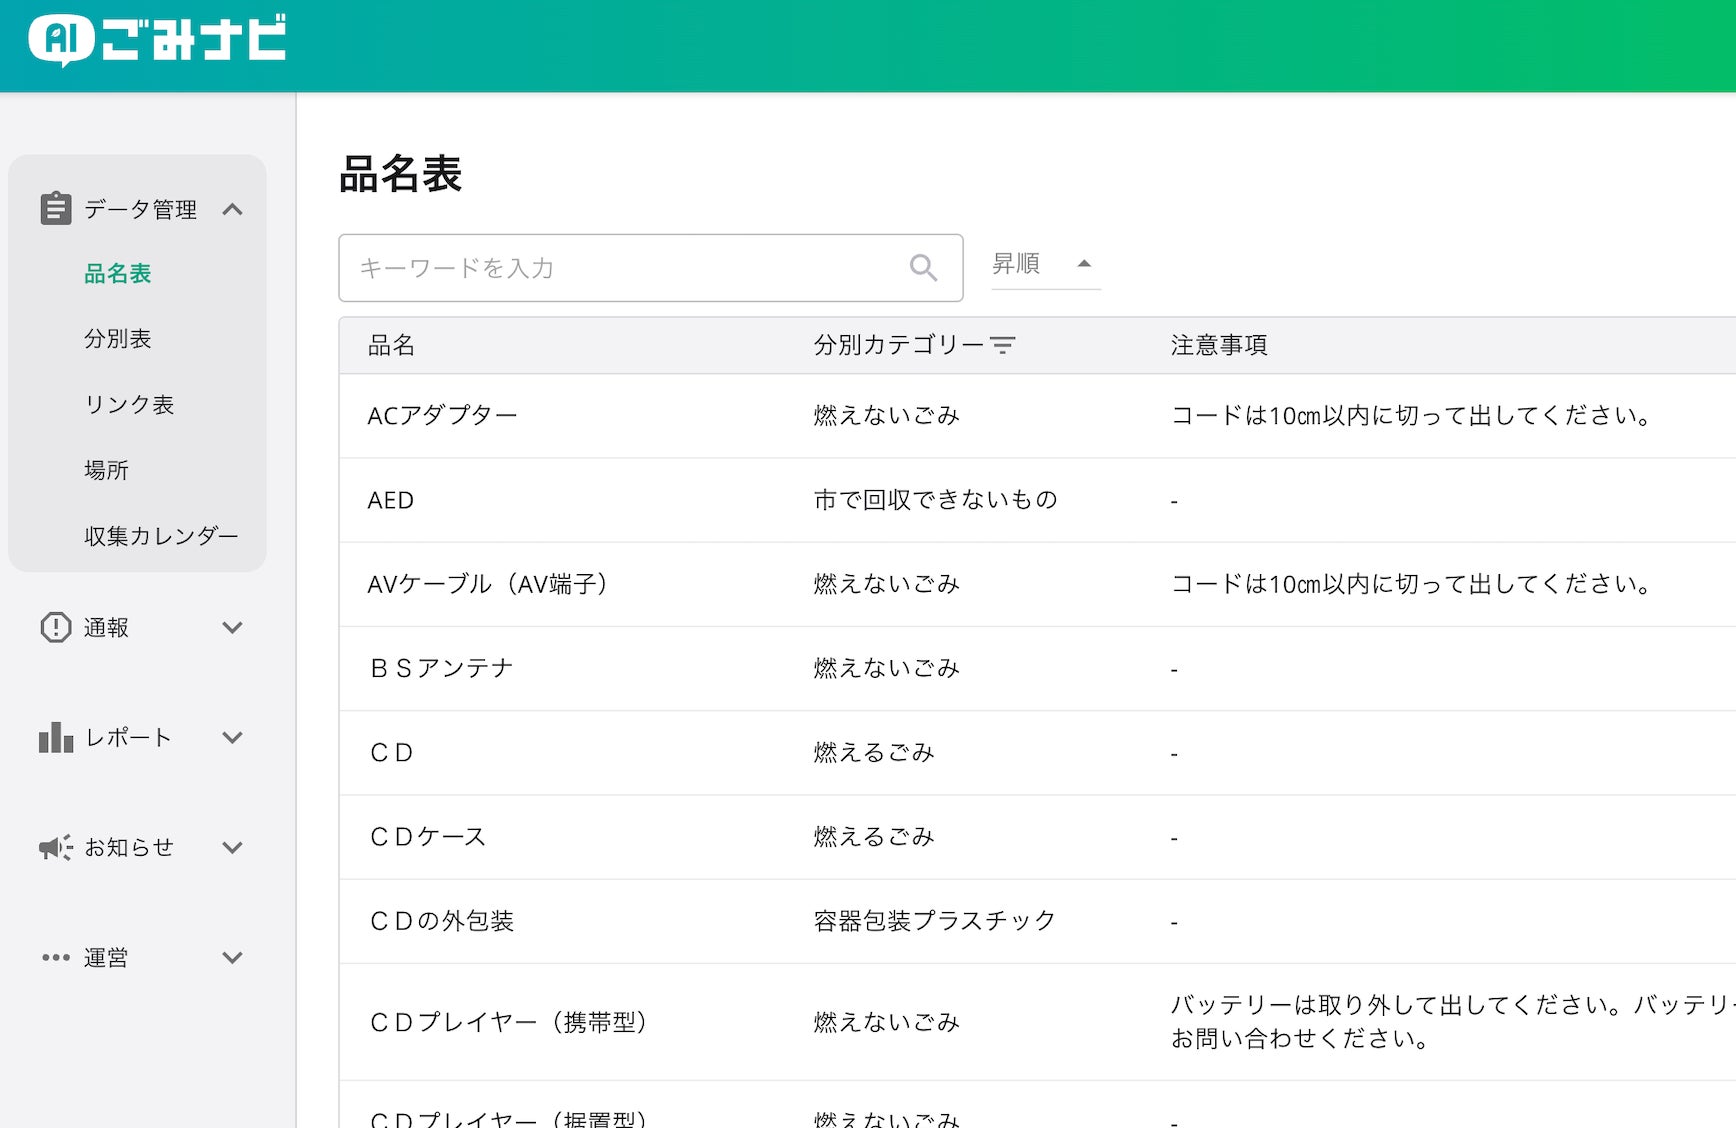
Task: Open the 昇順 sort order dropdown
Action: (x=1046, y=264)
